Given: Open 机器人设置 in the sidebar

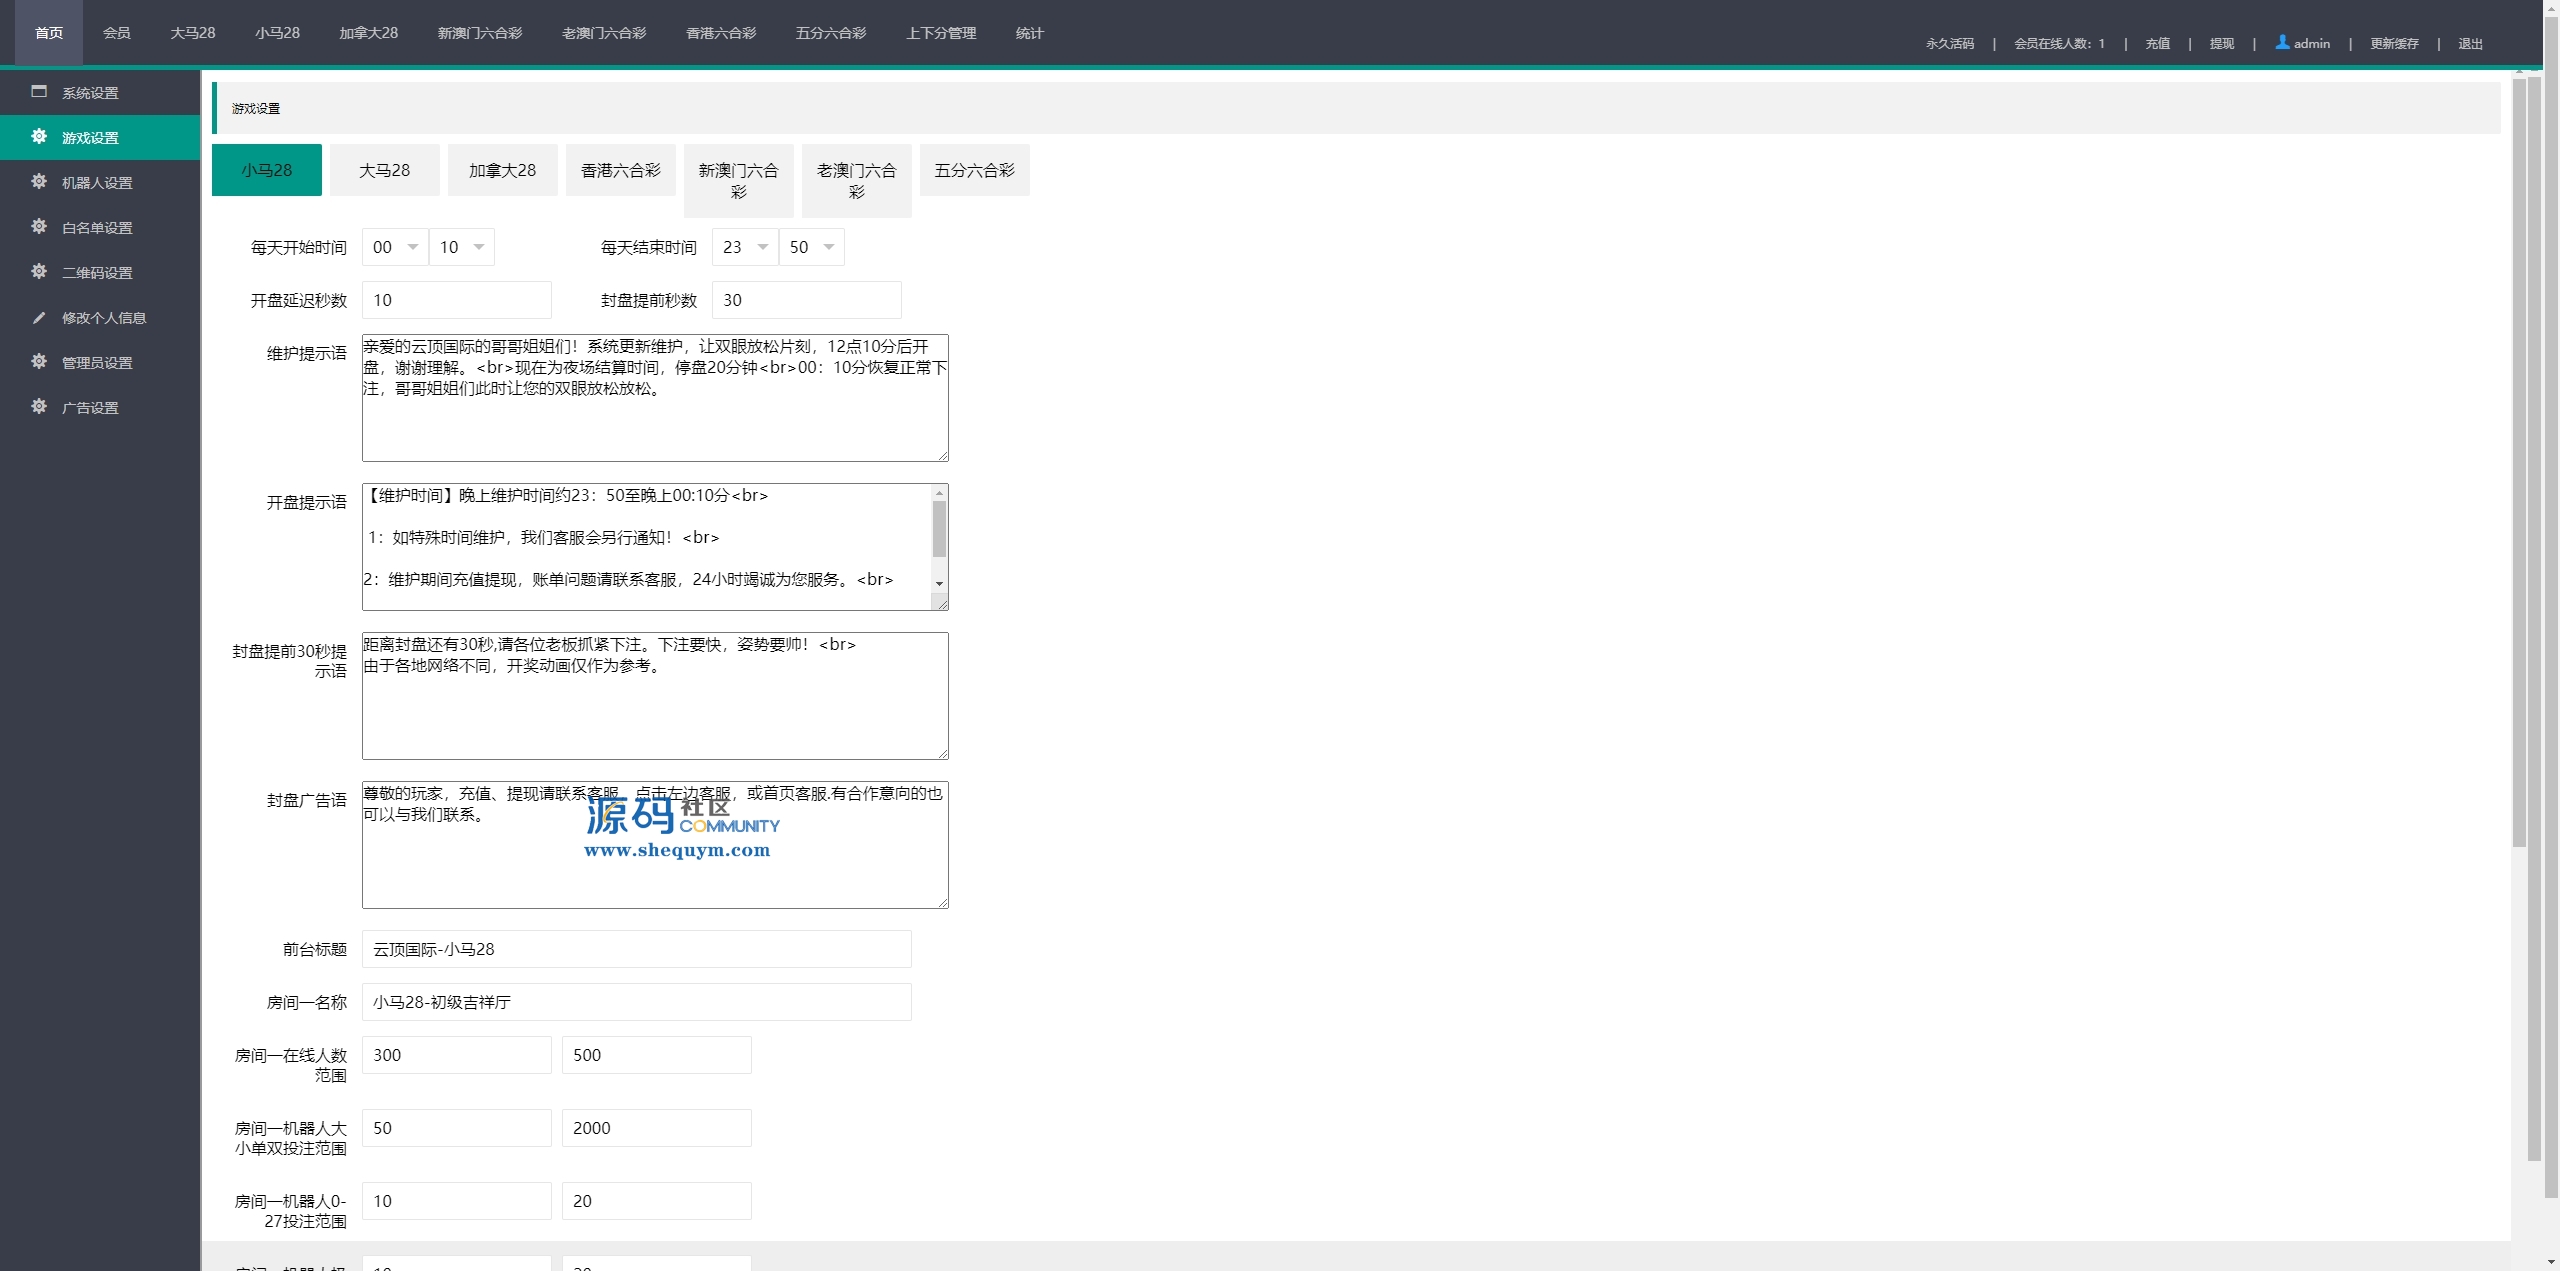Looking at the screenshot, I should pyautogui.click(x=100, y=182).
